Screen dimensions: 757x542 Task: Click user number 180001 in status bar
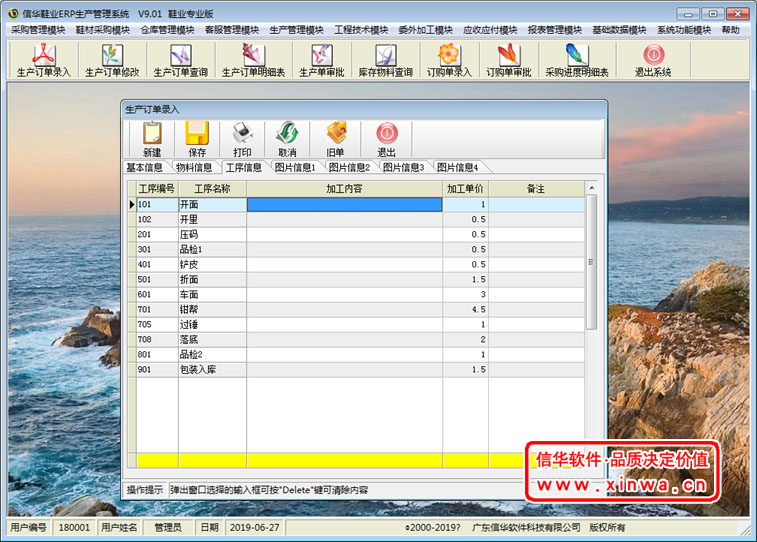point(74,528)
